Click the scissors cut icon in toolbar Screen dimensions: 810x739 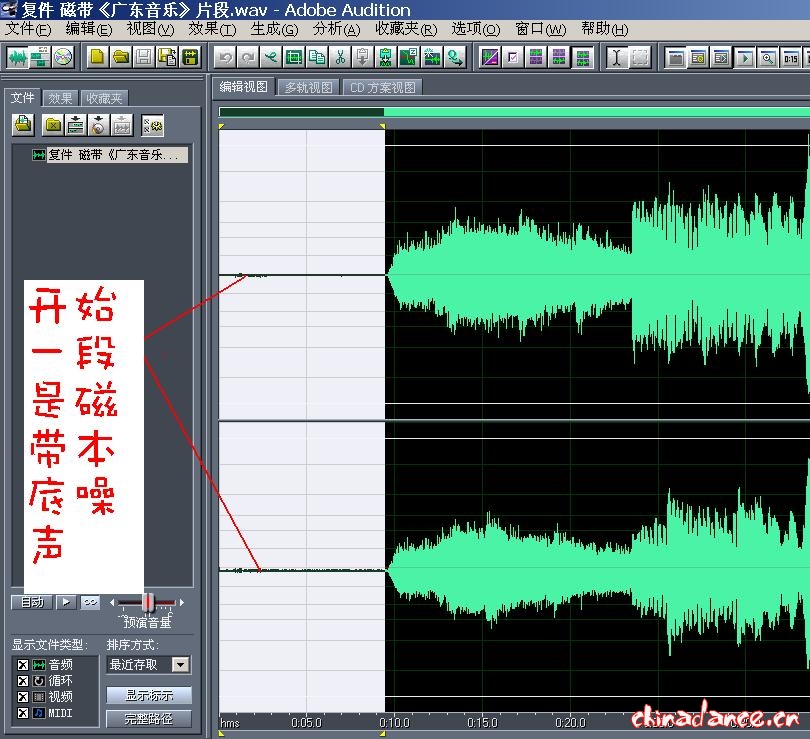(x=340, y=57)
